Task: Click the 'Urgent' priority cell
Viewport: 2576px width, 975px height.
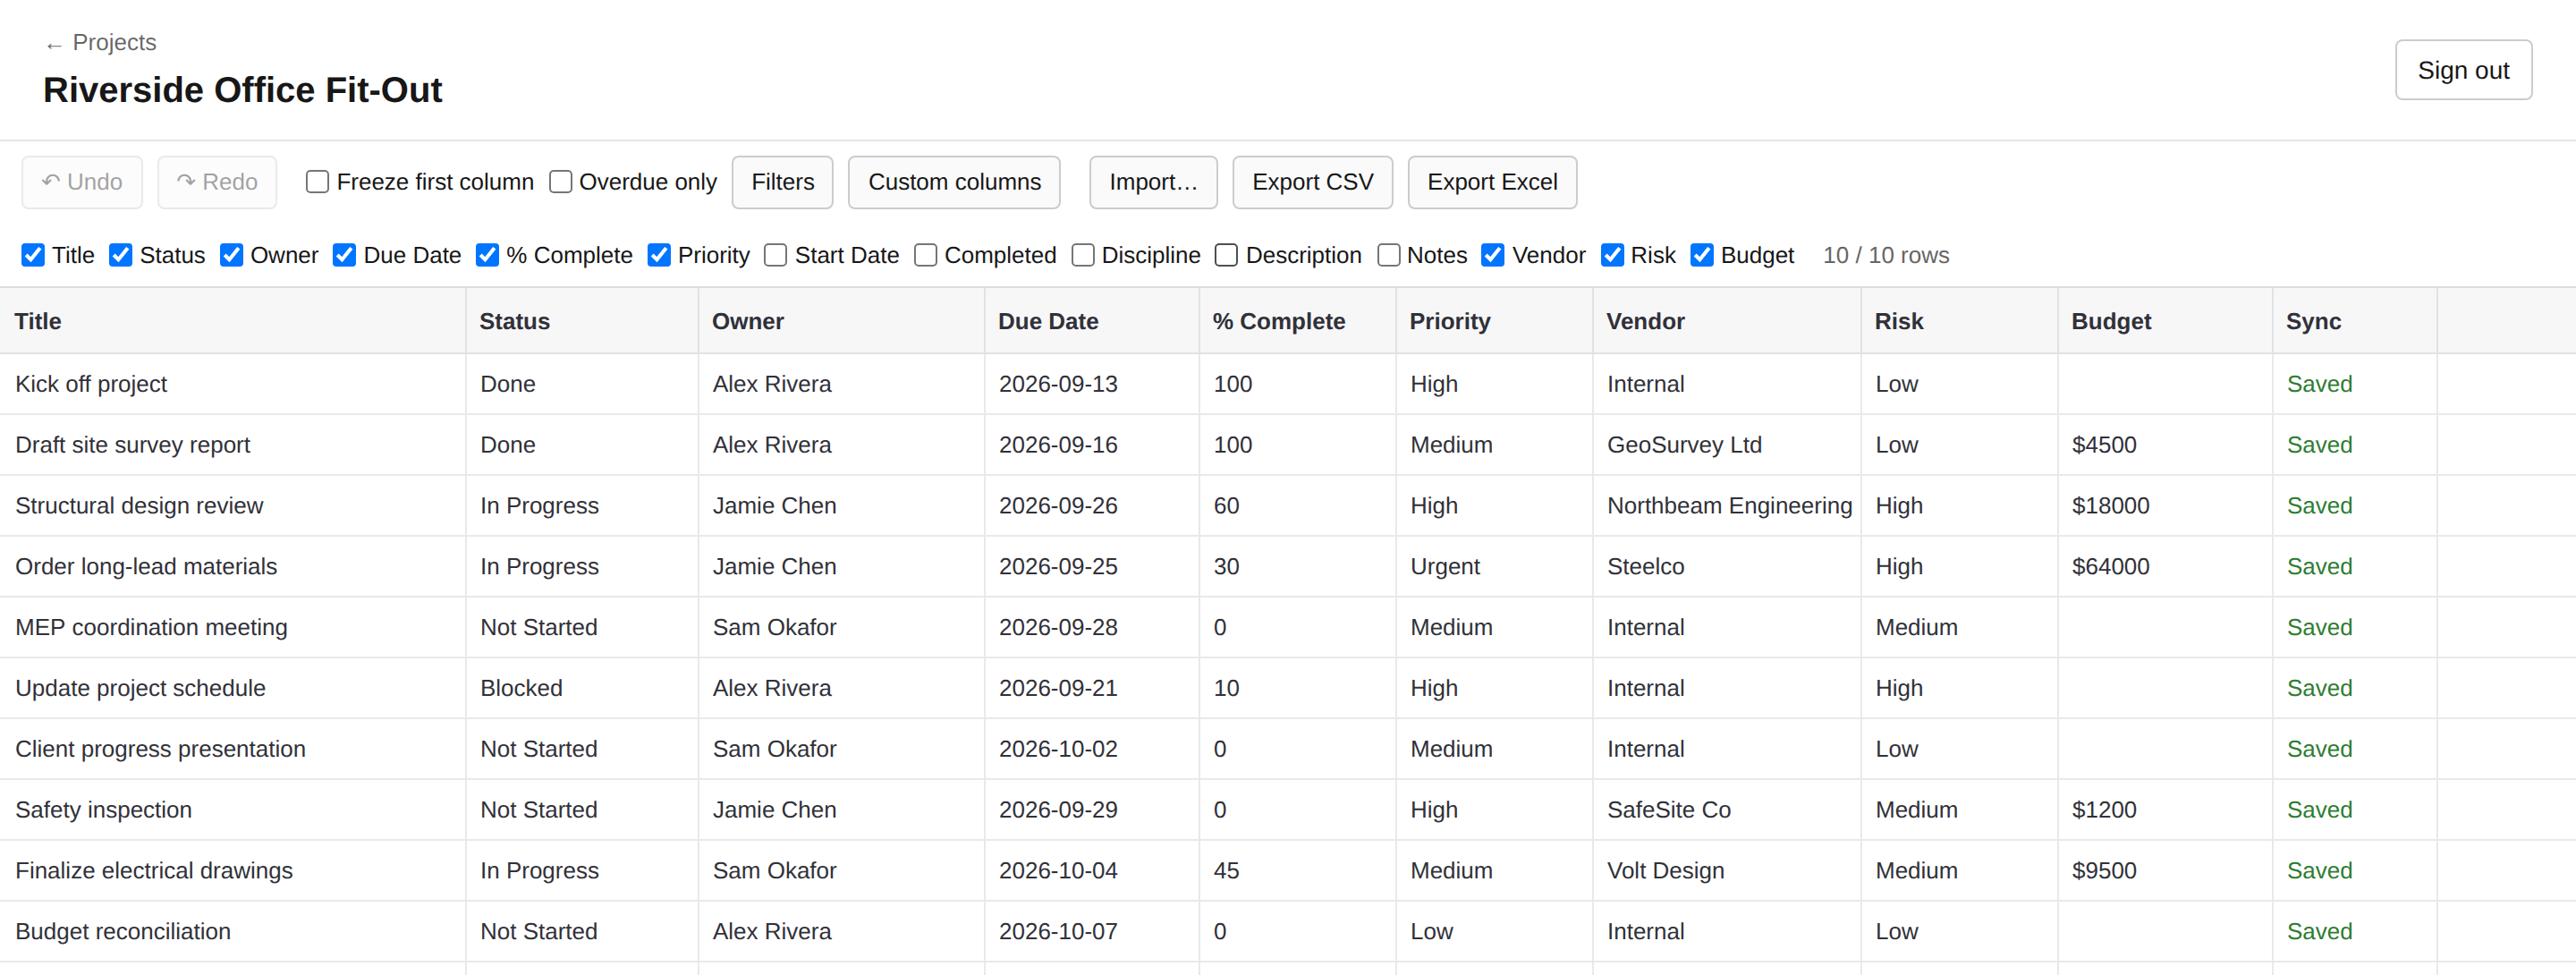Action: tap(1494, 567)
